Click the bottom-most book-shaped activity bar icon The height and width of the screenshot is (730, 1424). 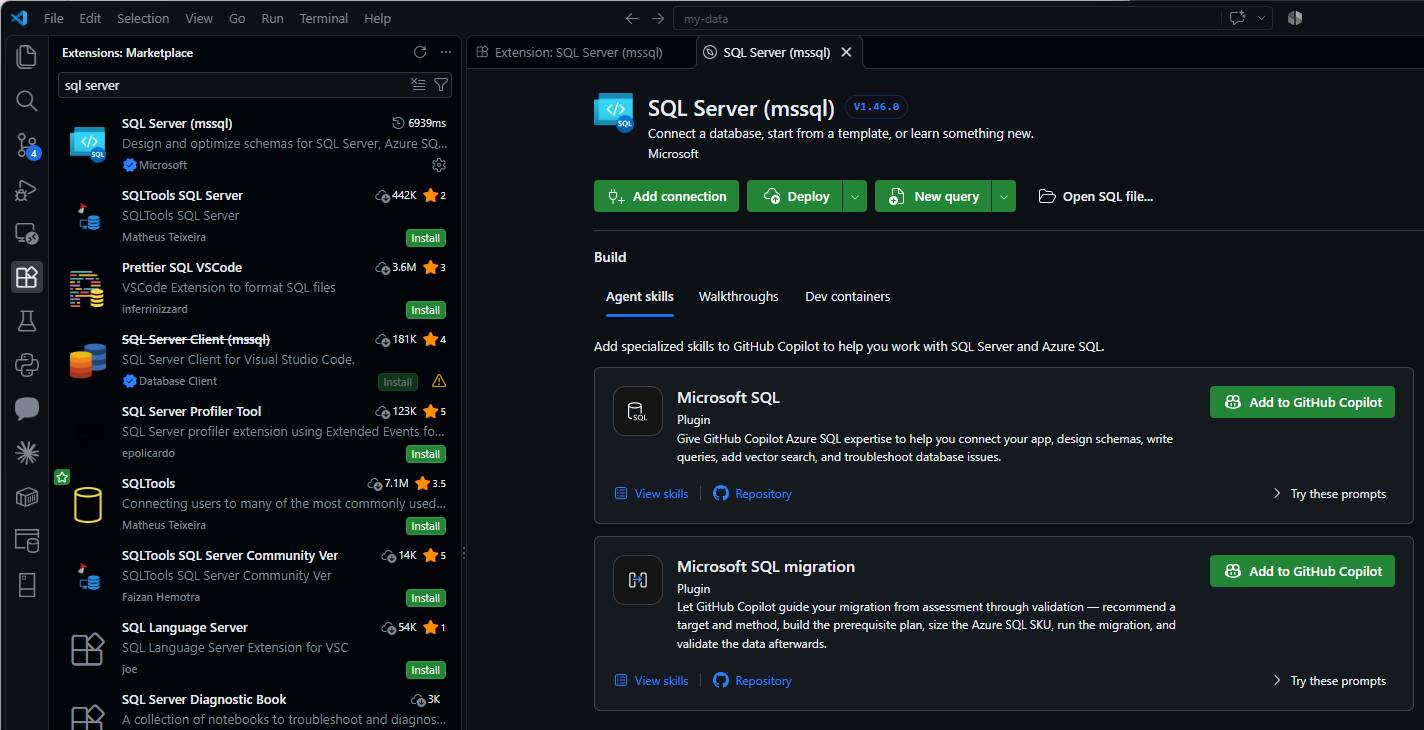pos(27,585)
